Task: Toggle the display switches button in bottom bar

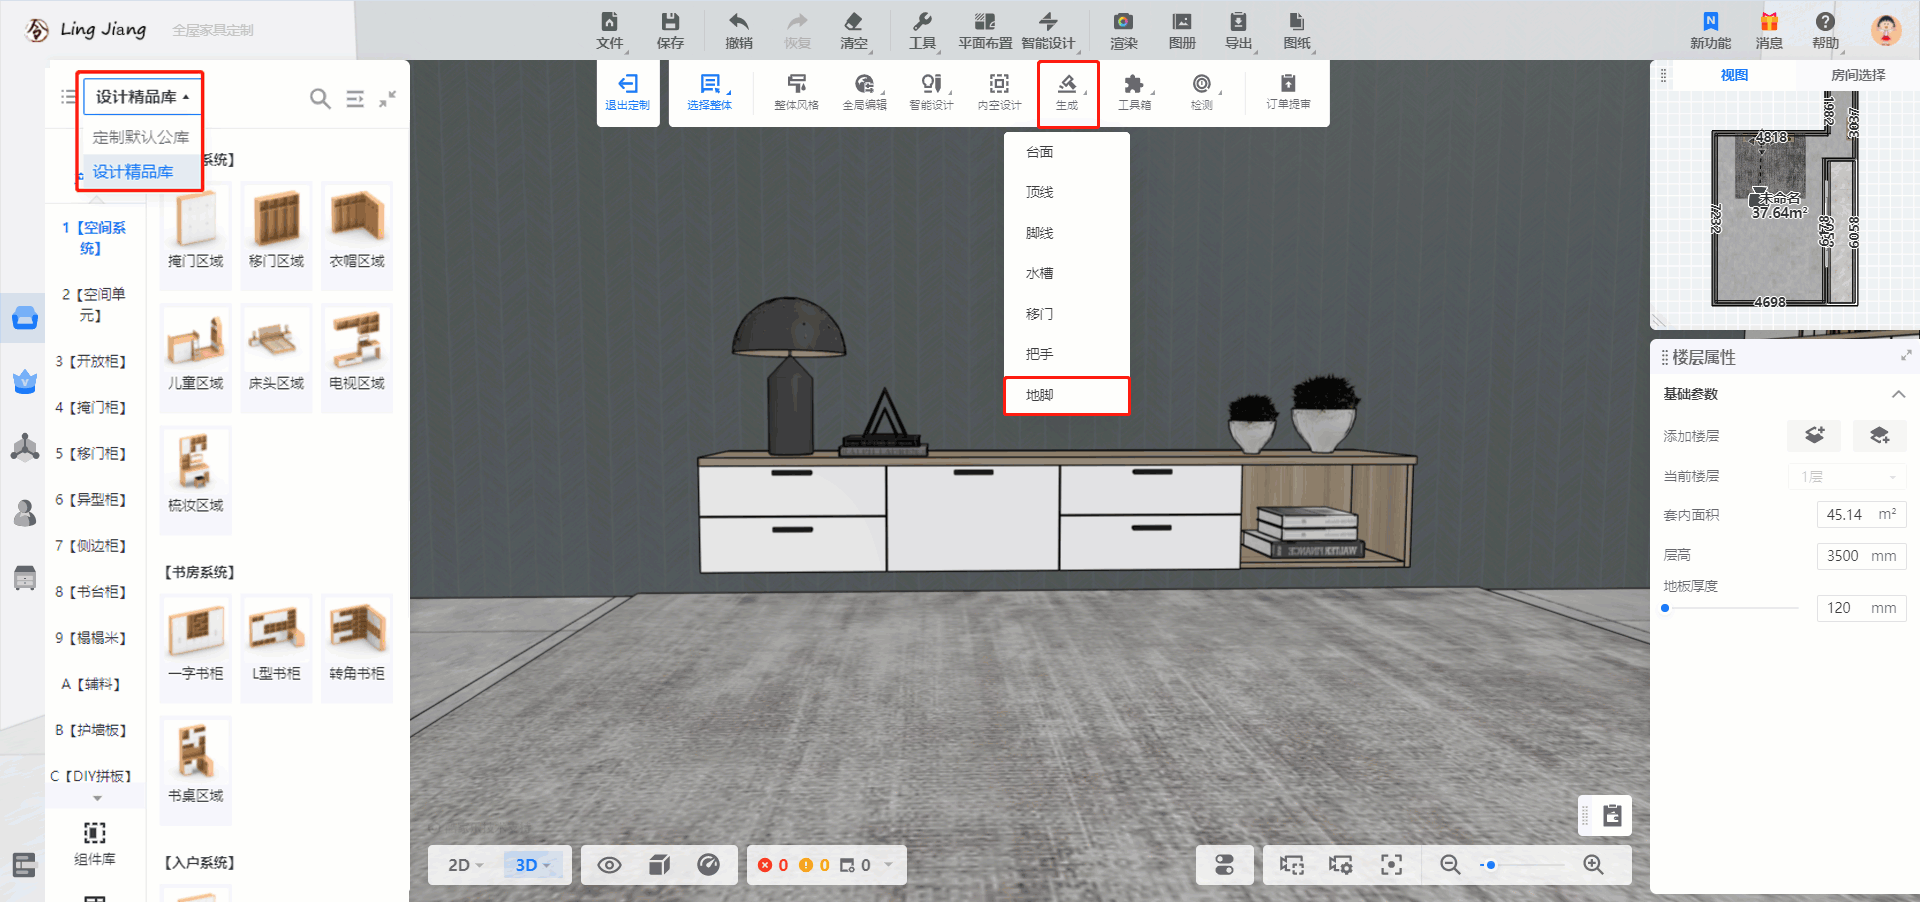Action: pos(1224,865)
